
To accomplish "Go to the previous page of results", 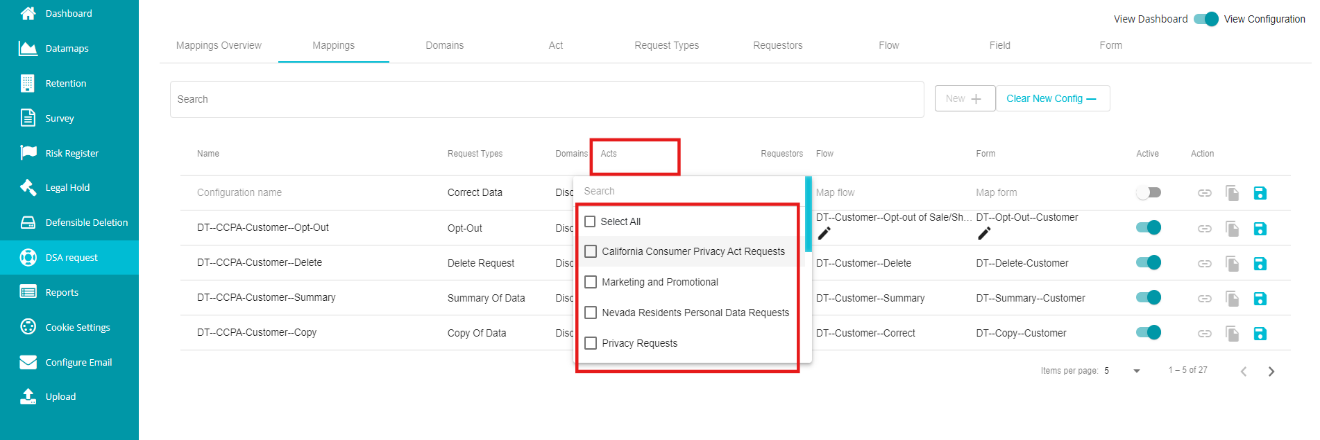I will tap(1244, 371).
